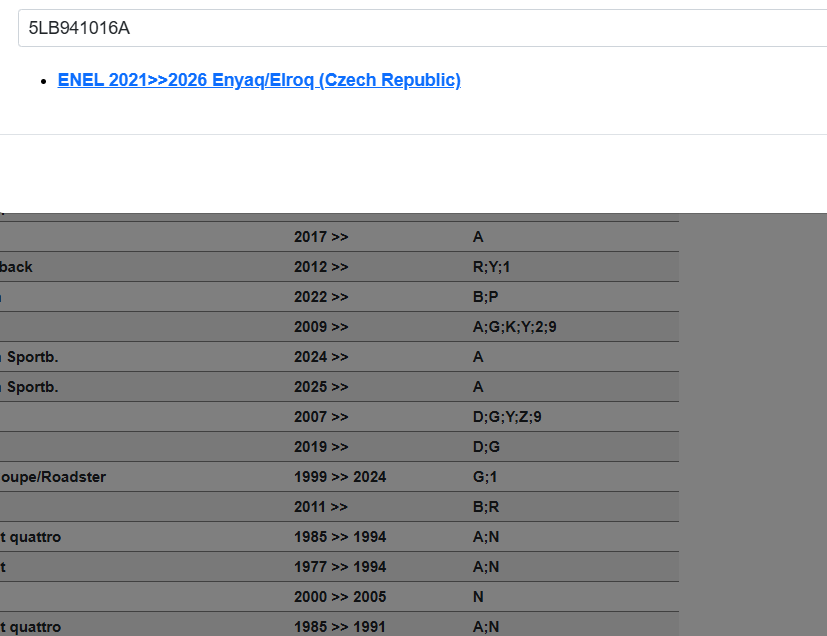Viewport: 827px width, 636px height.
Task: Select the 2012 >> year cell
Action: [x=321, y=267]
